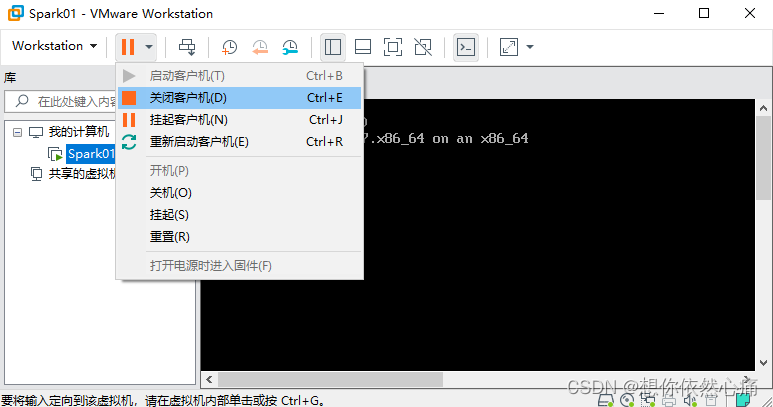Select 启动客户机(T) menu entry

click(x=240, y=76)
